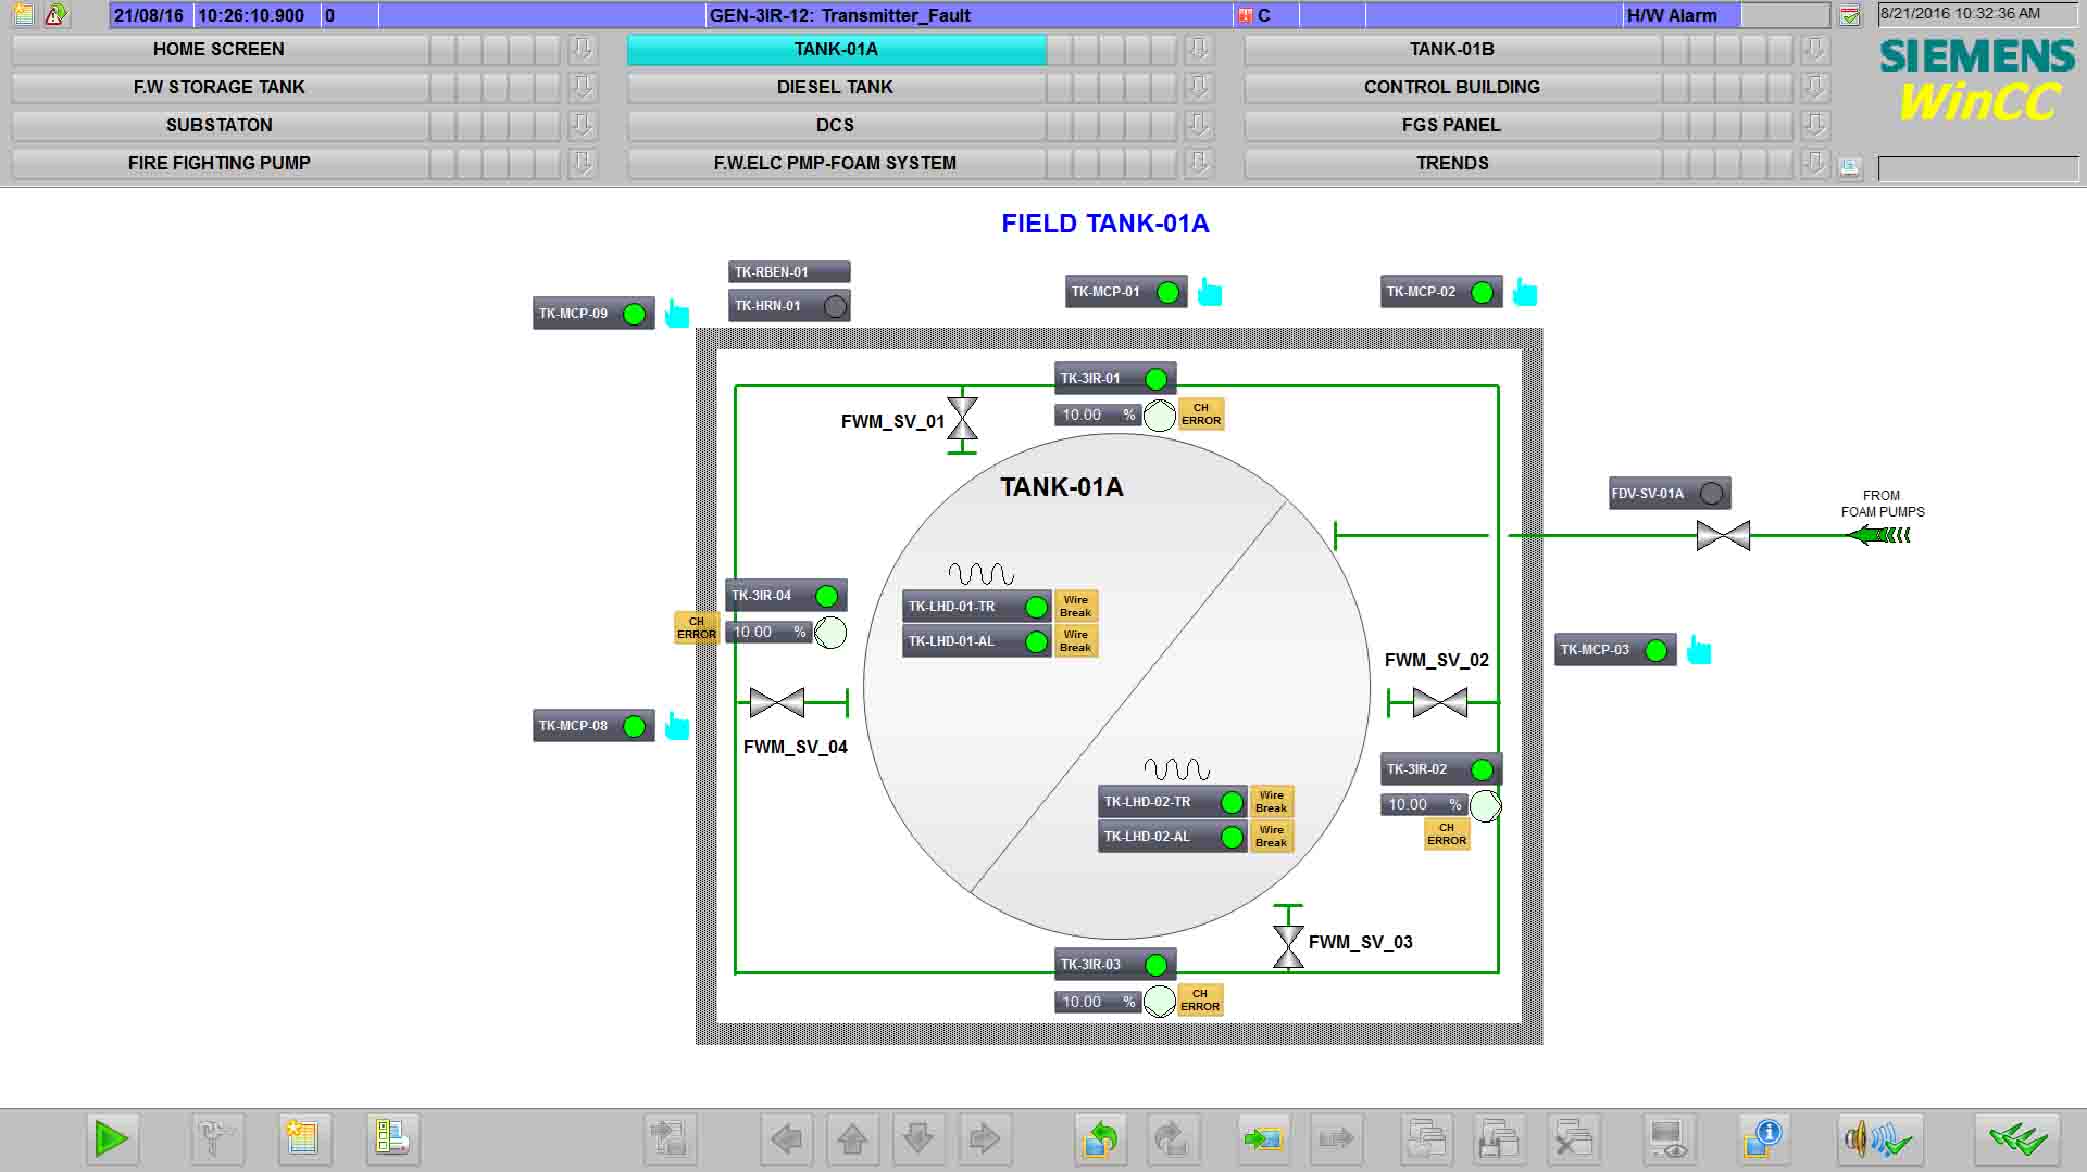Click the green play/start button in bottom toolbar

(x=111, y=1138)
